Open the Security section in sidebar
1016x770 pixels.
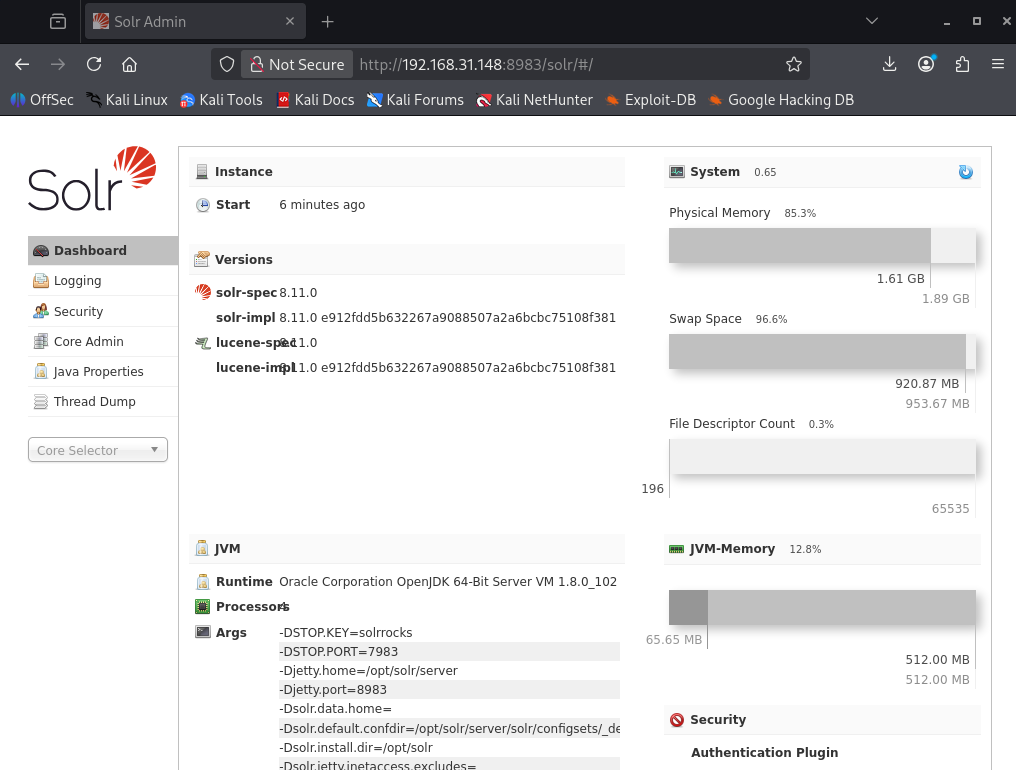pyautogui.click(x=78, y=311)
